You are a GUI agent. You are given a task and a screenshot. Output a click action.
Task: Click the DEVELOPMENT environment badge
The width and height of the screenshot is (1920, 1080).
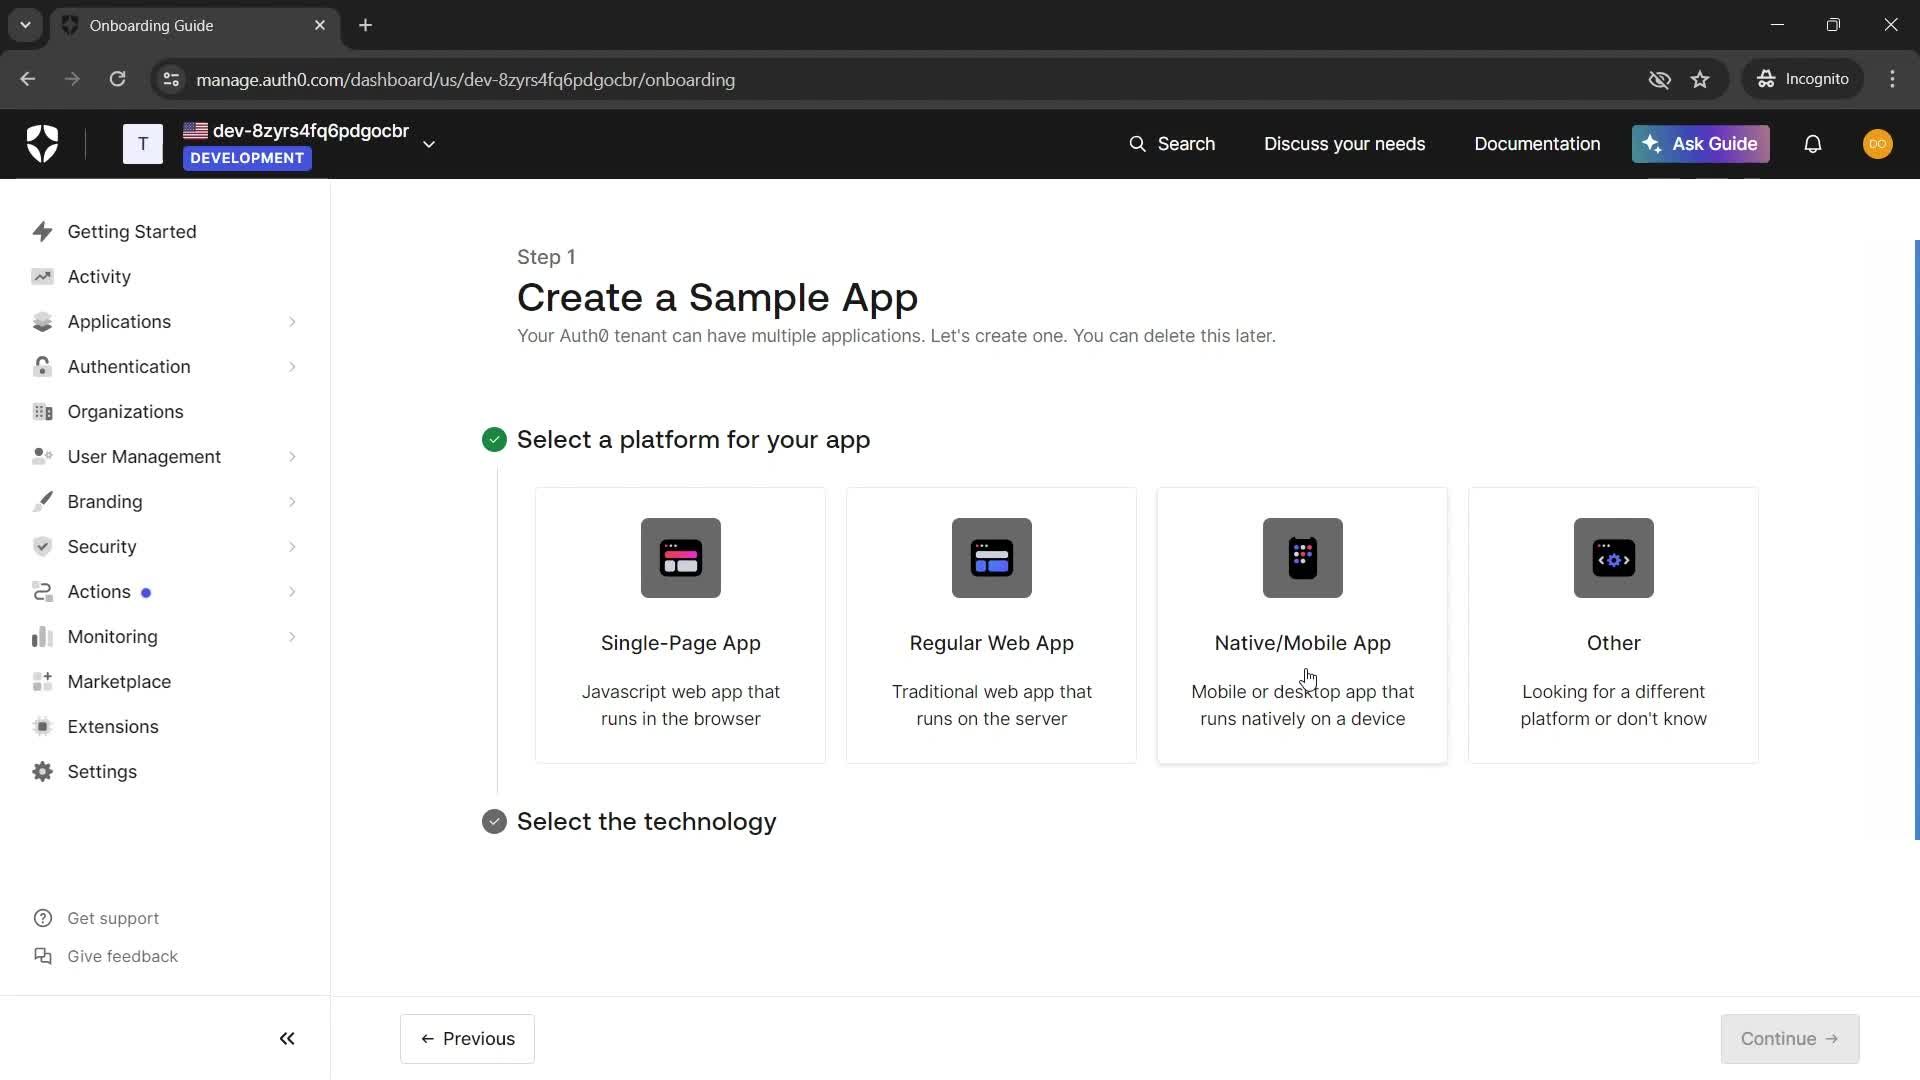[x=247, y=158]
